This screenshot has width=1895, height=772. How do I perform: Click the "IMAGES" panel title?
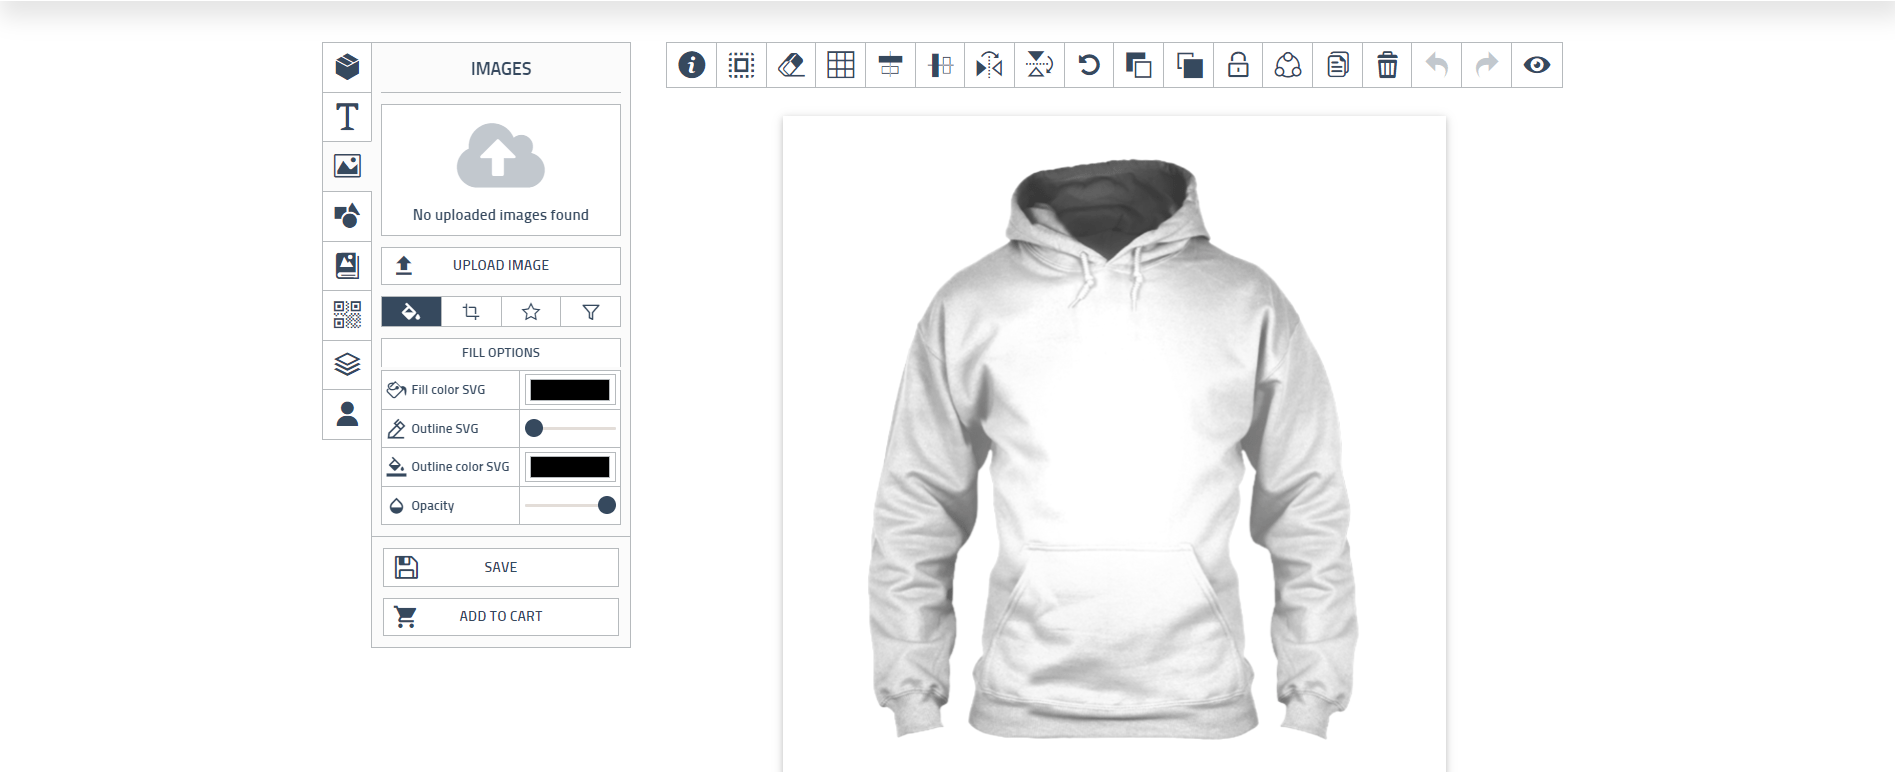pos(501,69)
